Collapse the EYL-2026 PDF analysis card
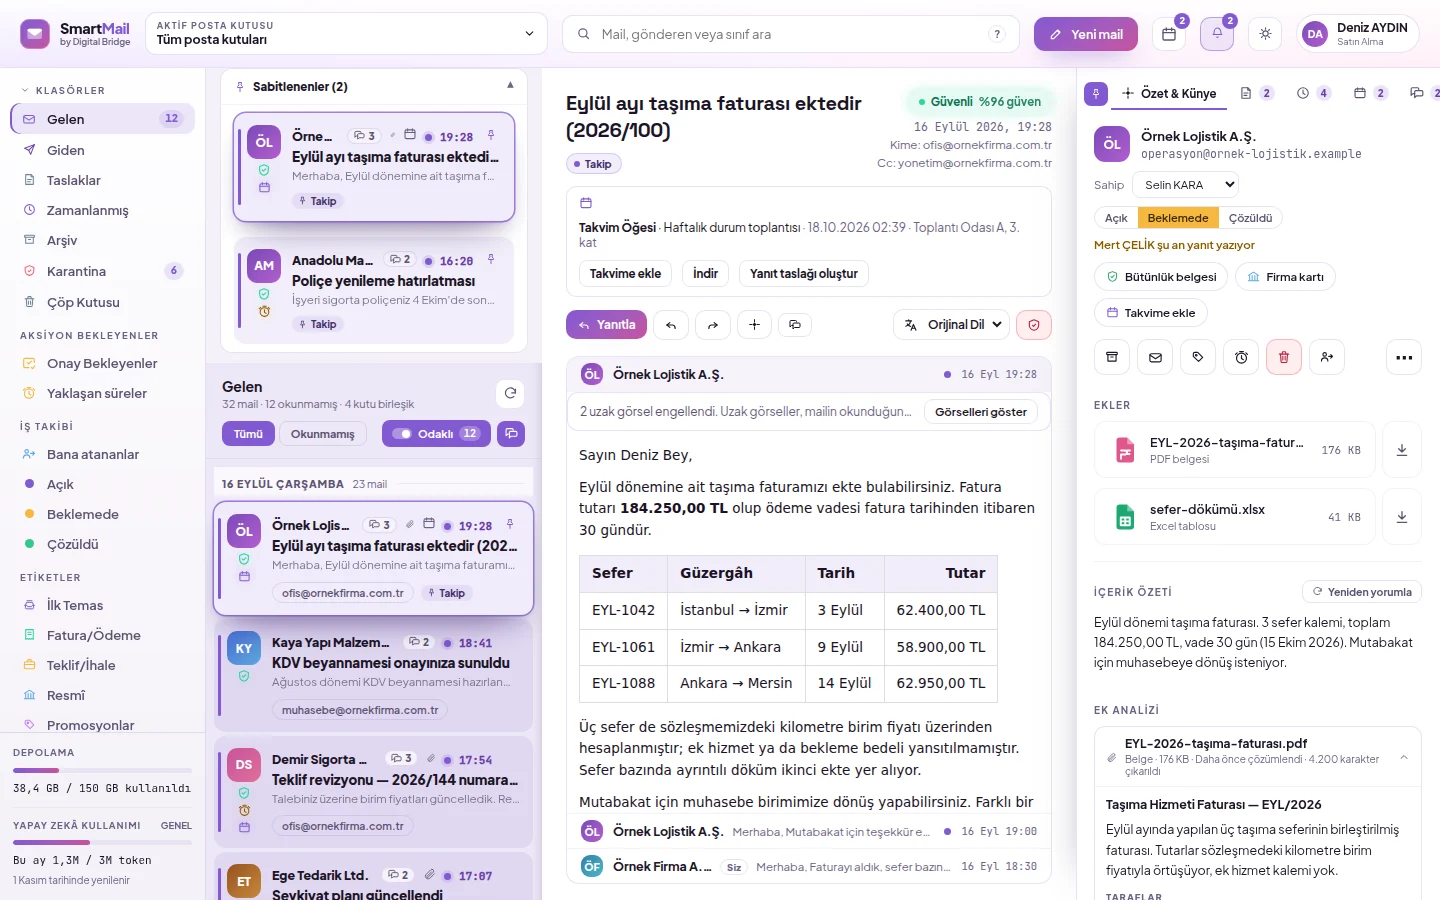 click(1404, 758)
